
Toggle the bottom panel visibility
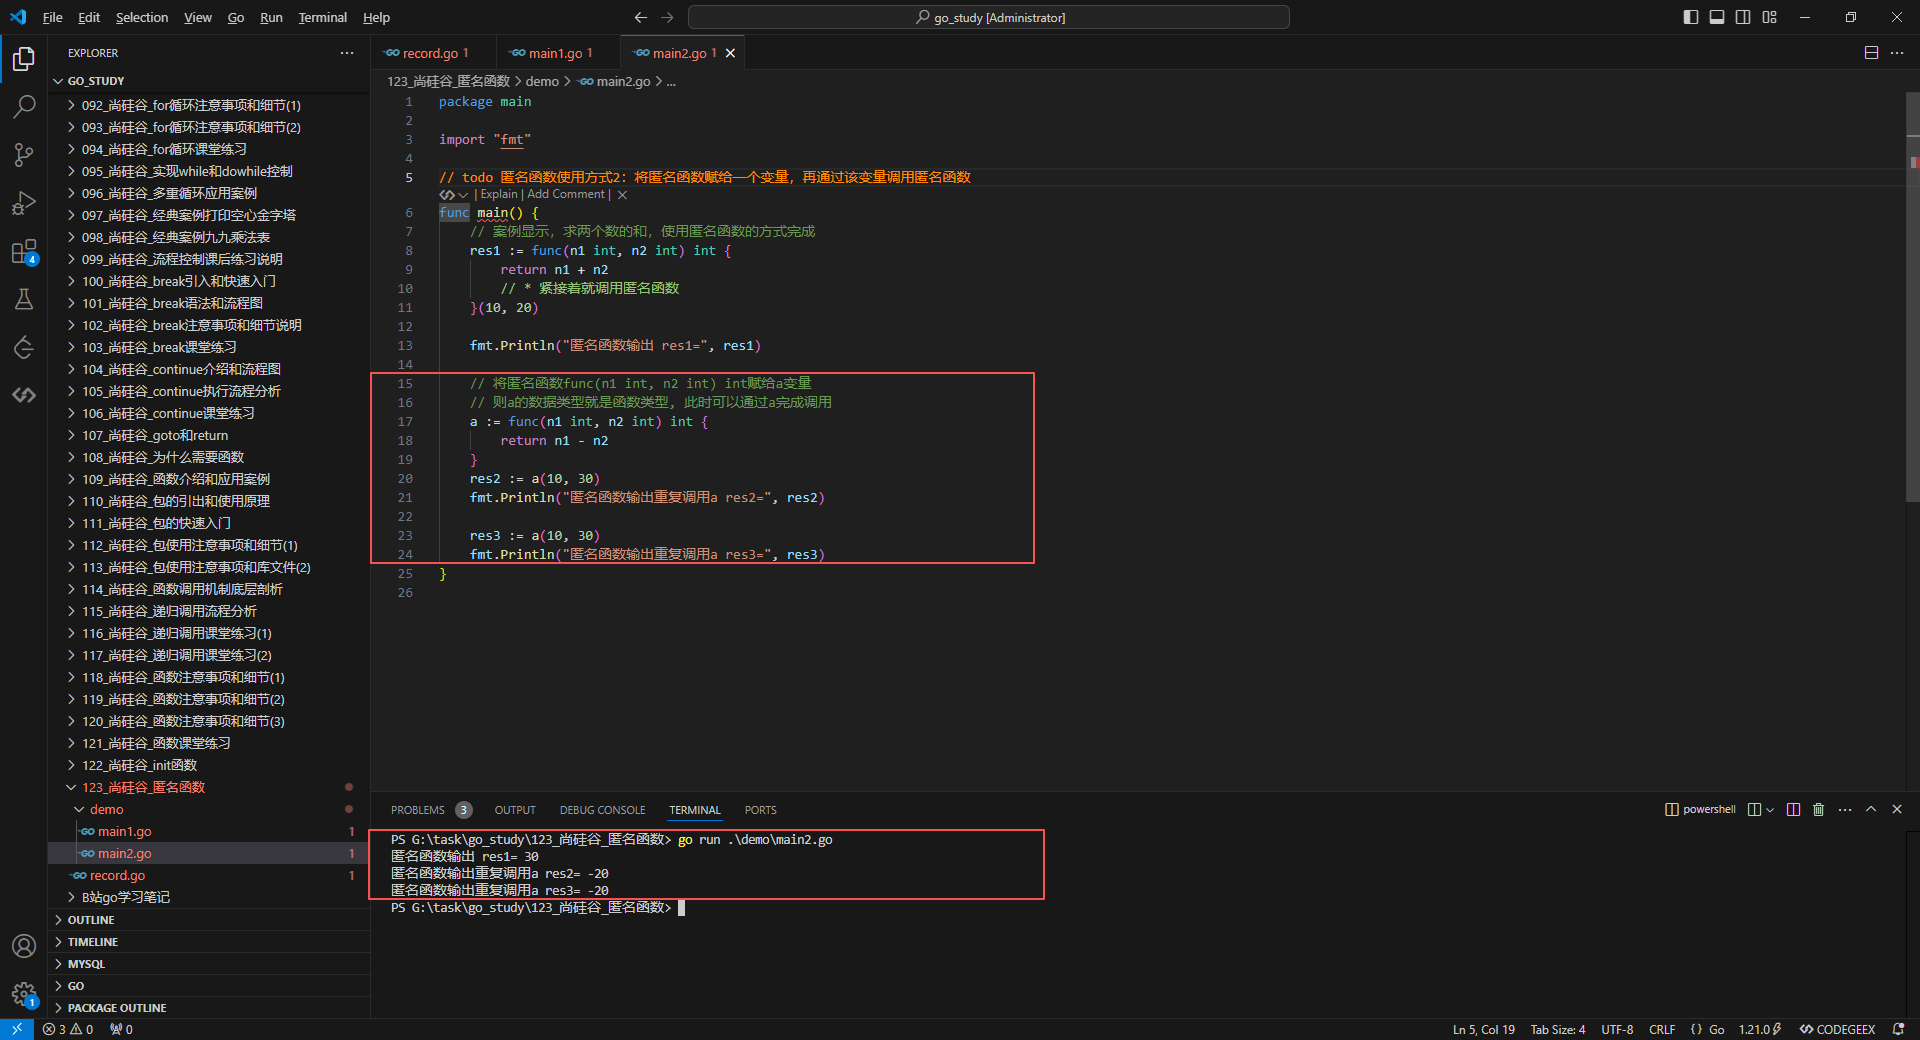[1717, 17]
